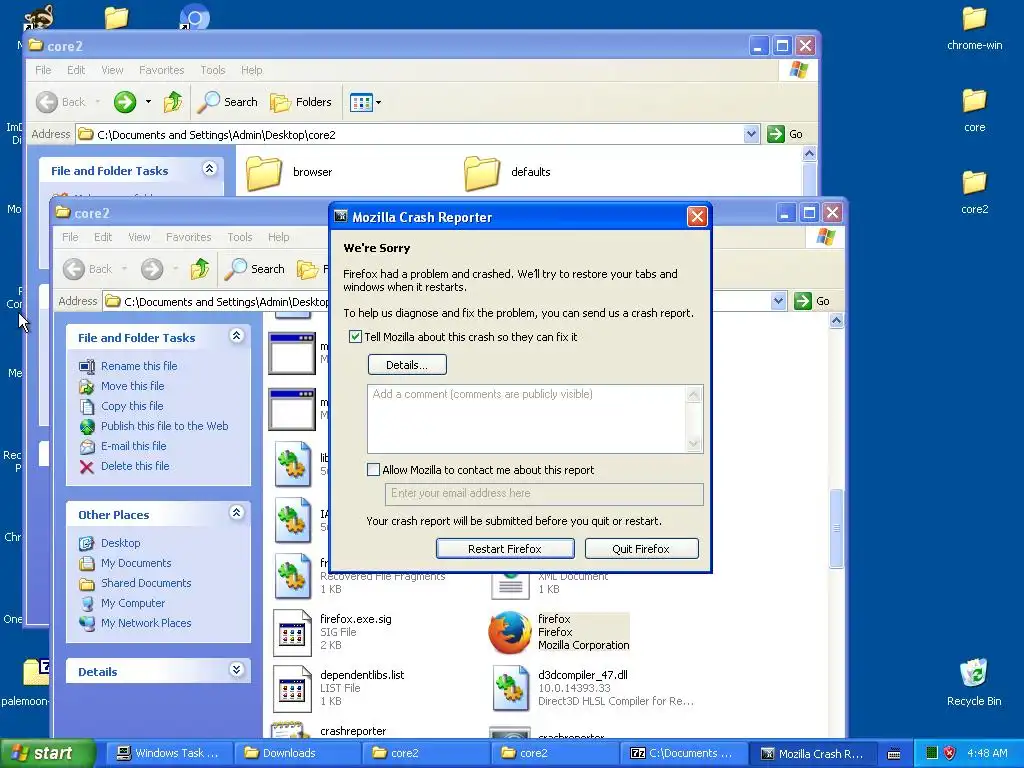1024x768 pixels.
Task: Switch to Downloads taskbar button
Action: (x=297, y=753)
